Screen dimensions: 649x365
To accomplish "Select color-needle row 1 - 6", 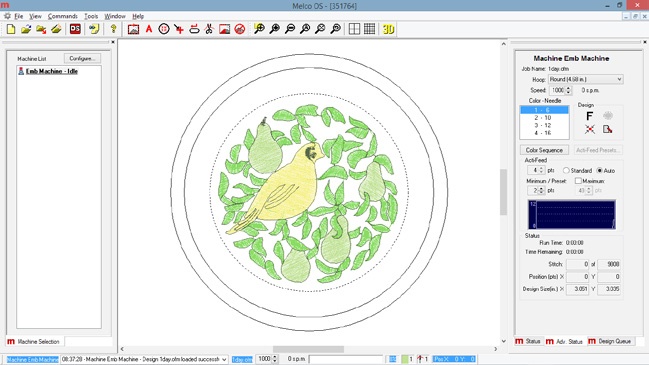I will click(x=544, y=110).
